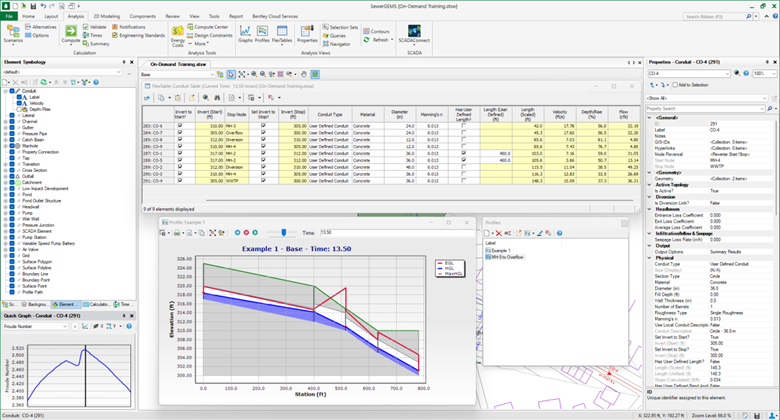Click Help icon in Quick Graph toolbar
Viewport: 780px width, 420px height.
129,326
